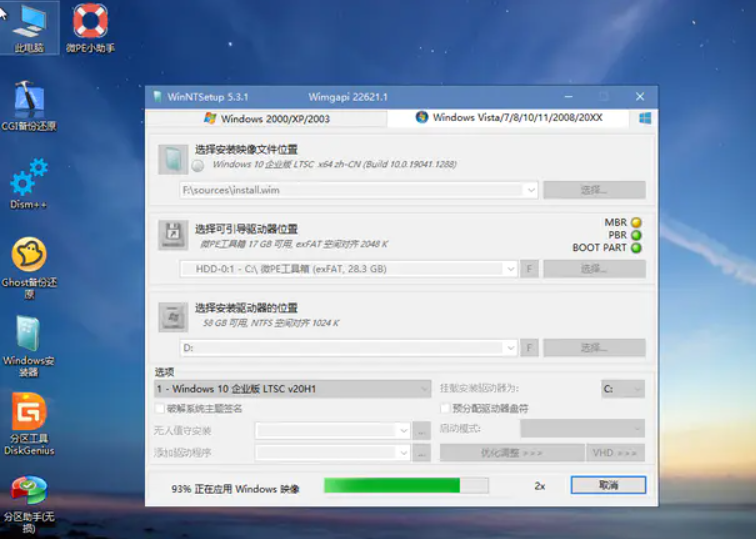Click the VHD >>> button
Viewport: 756px width, 539px height.
pyautogui.click(x=615, y=453)
